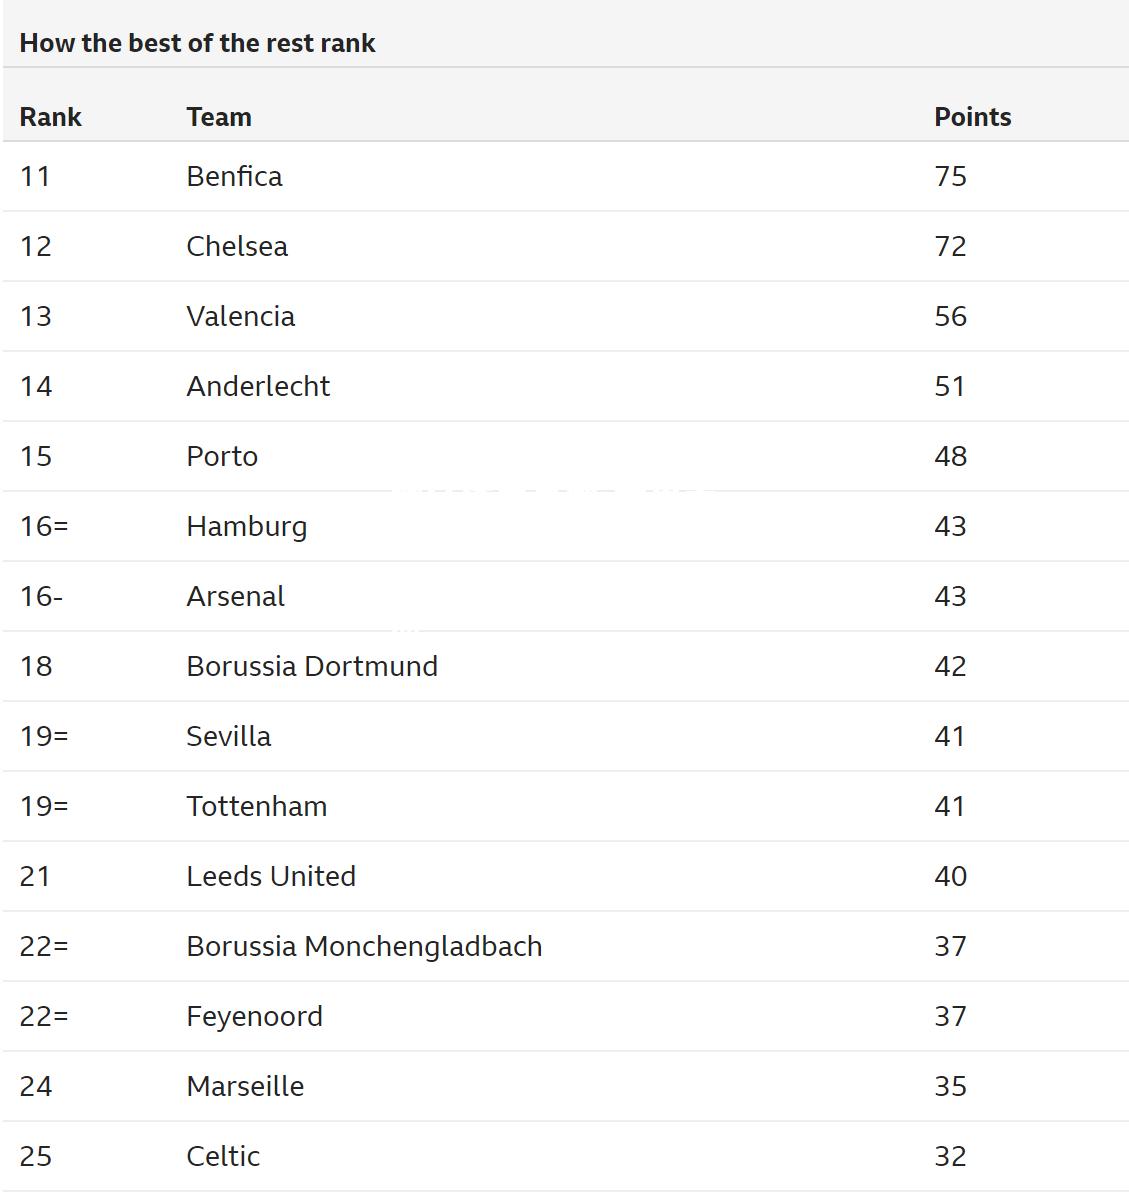Click the Arsenal team name
Image resolution: width=1129 pixels, height=1194 pixels.
click(x=236, y=596)
